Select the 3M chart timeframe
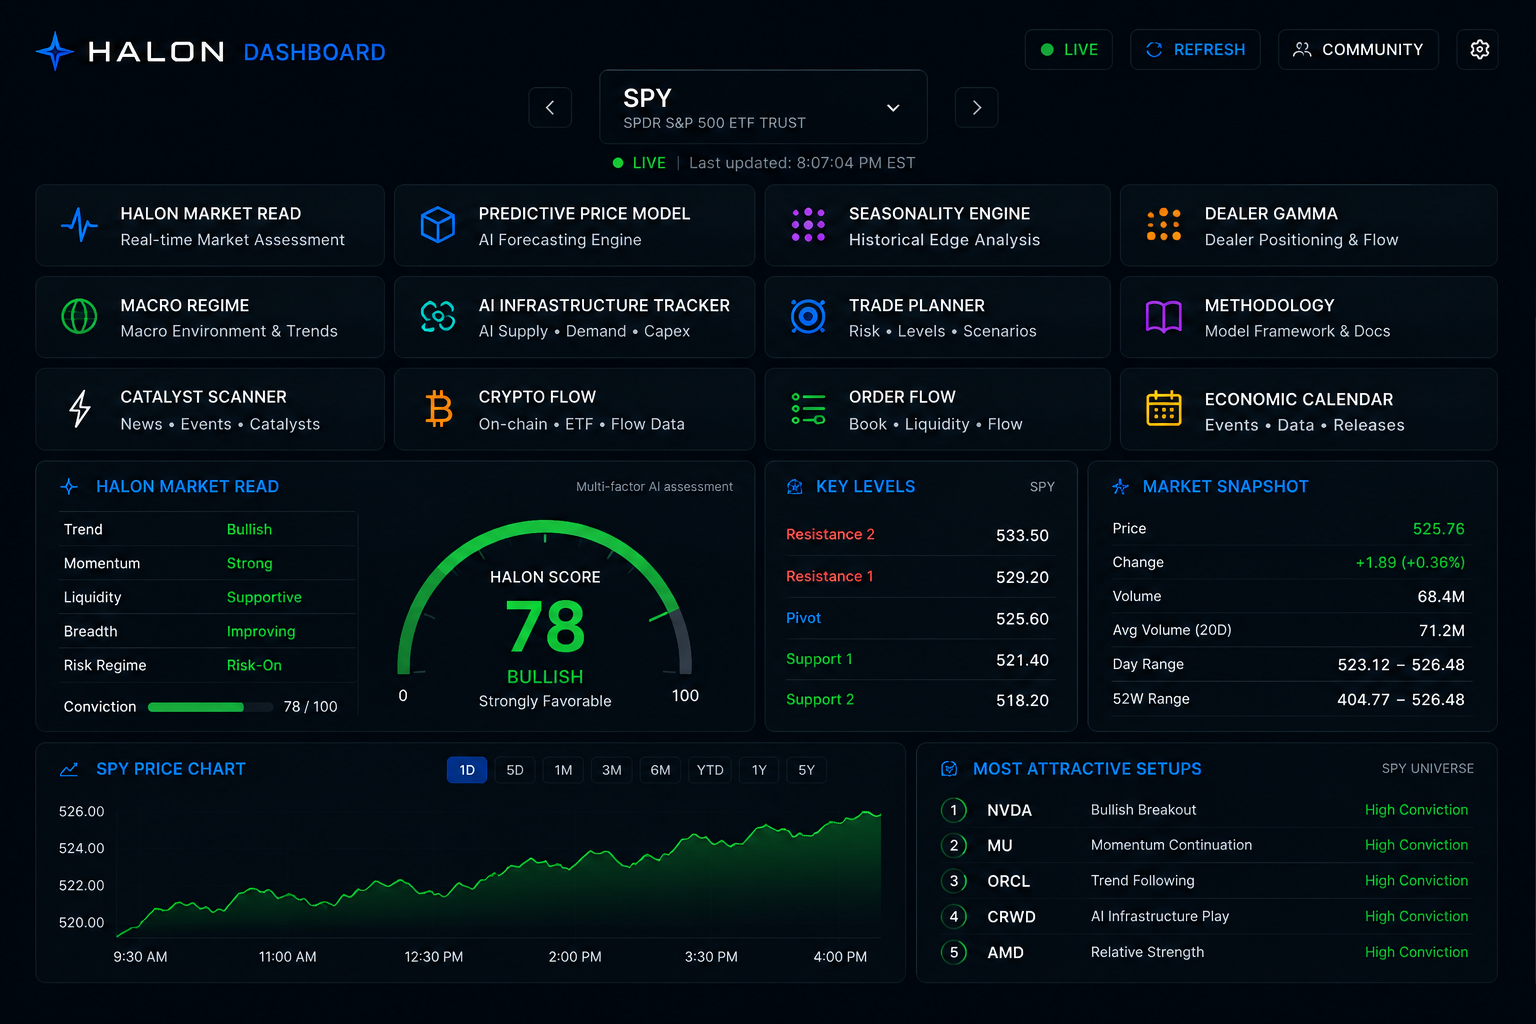This screenshot has height=1024, width=1536. pyautogui.click(x=612, y=770)
